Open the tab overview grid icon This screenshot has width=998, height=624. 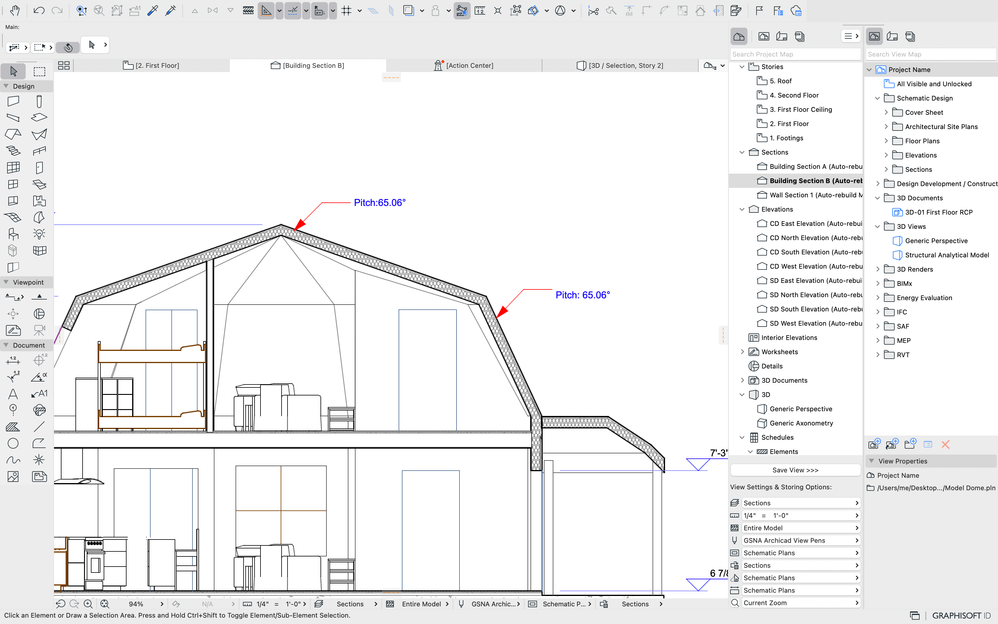coord(63,65)
